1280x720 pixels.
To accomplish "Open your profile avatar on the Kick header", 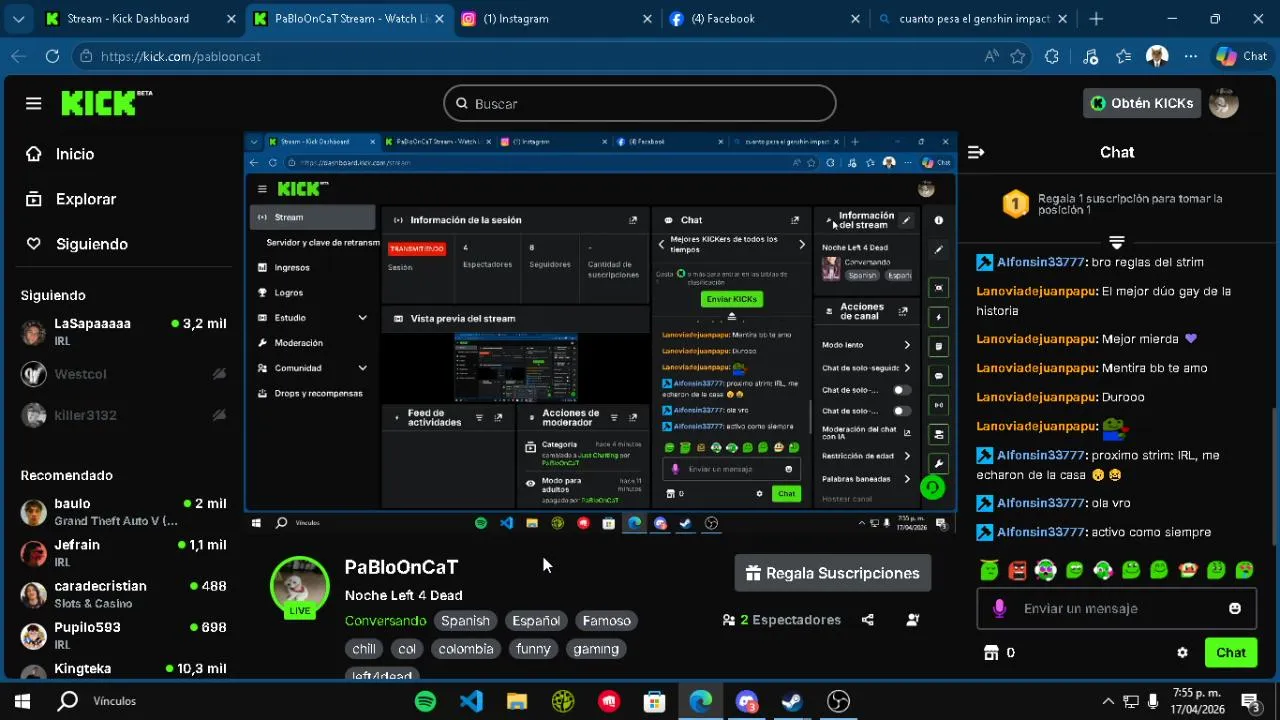I will [x=1224, y=103].
